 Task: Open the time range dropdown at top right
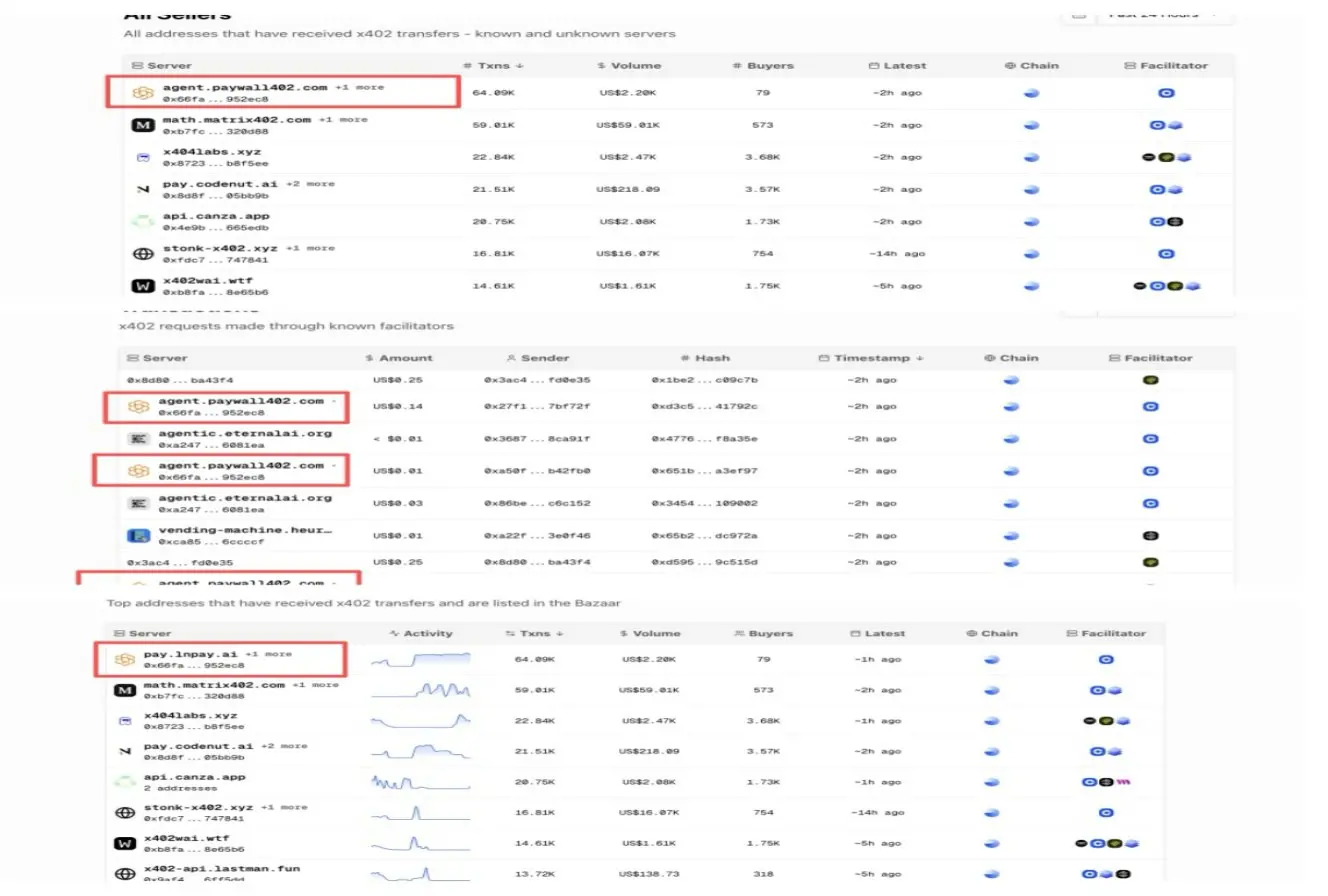tap(1164, 14)
